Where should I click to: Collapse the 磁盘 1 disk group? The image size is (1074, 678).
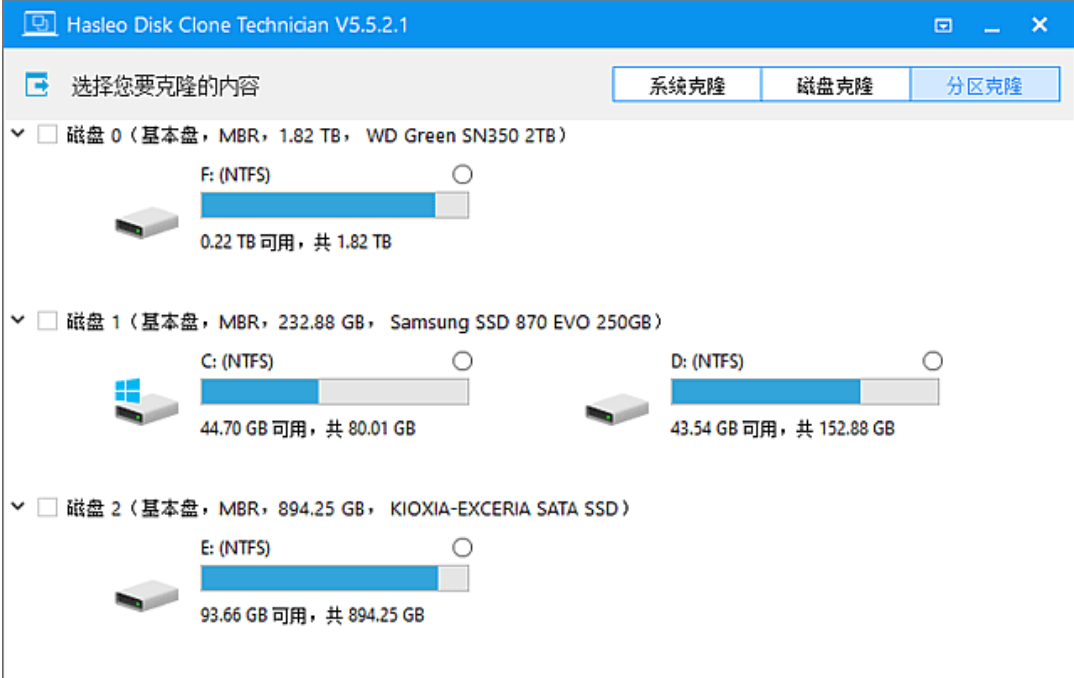[17, 320]
